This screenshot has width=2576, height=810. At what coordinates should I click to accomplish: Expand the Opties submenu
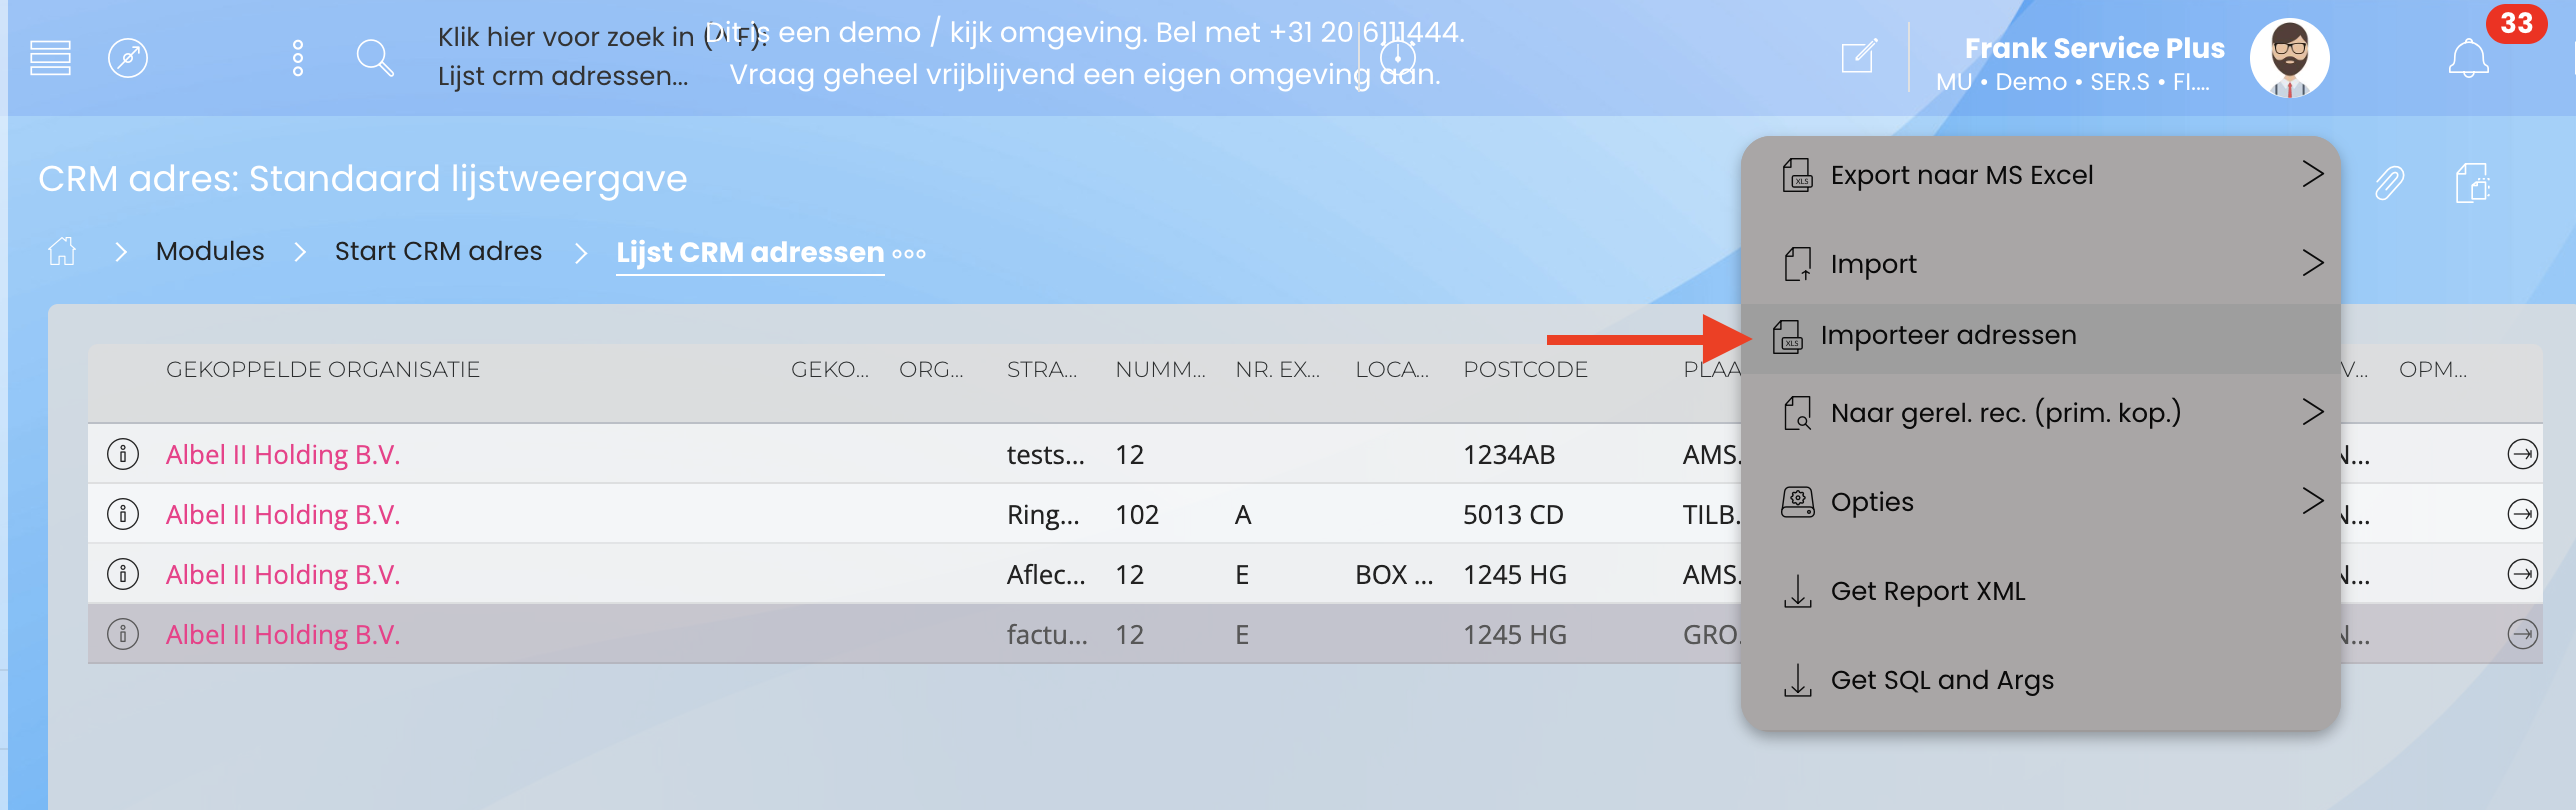tap(2311, 501)
